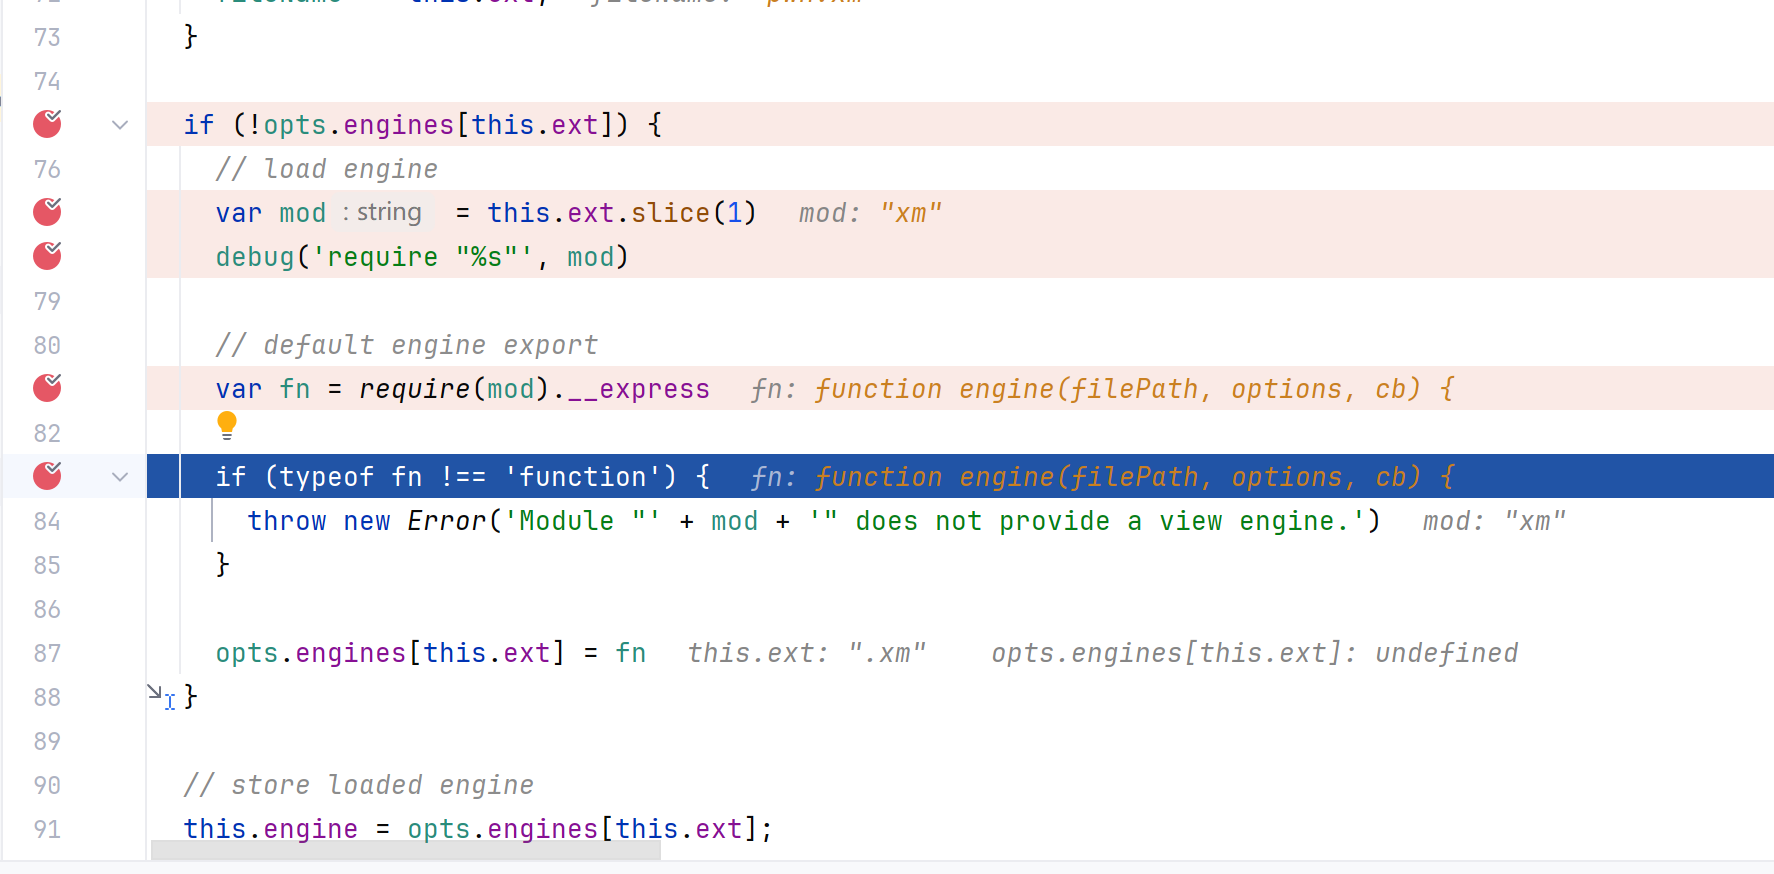Click line number 79 in the gutter
This screenshot has height=874, width=1774.
coord(47,301)
